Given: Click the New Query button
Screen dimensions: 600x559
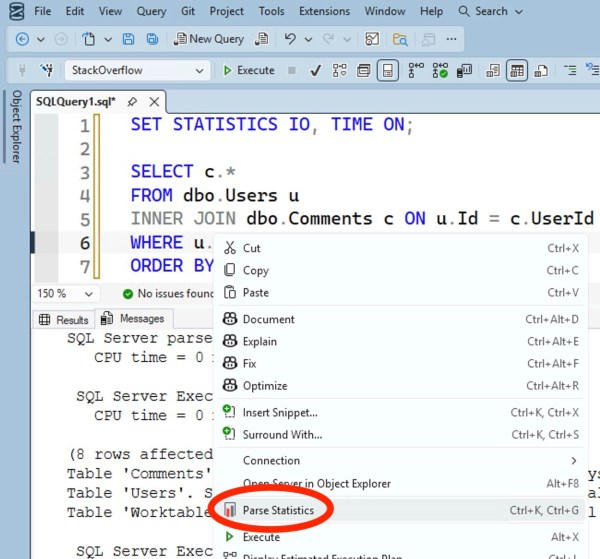Looking at the screenshot, I should click(209, 39).
